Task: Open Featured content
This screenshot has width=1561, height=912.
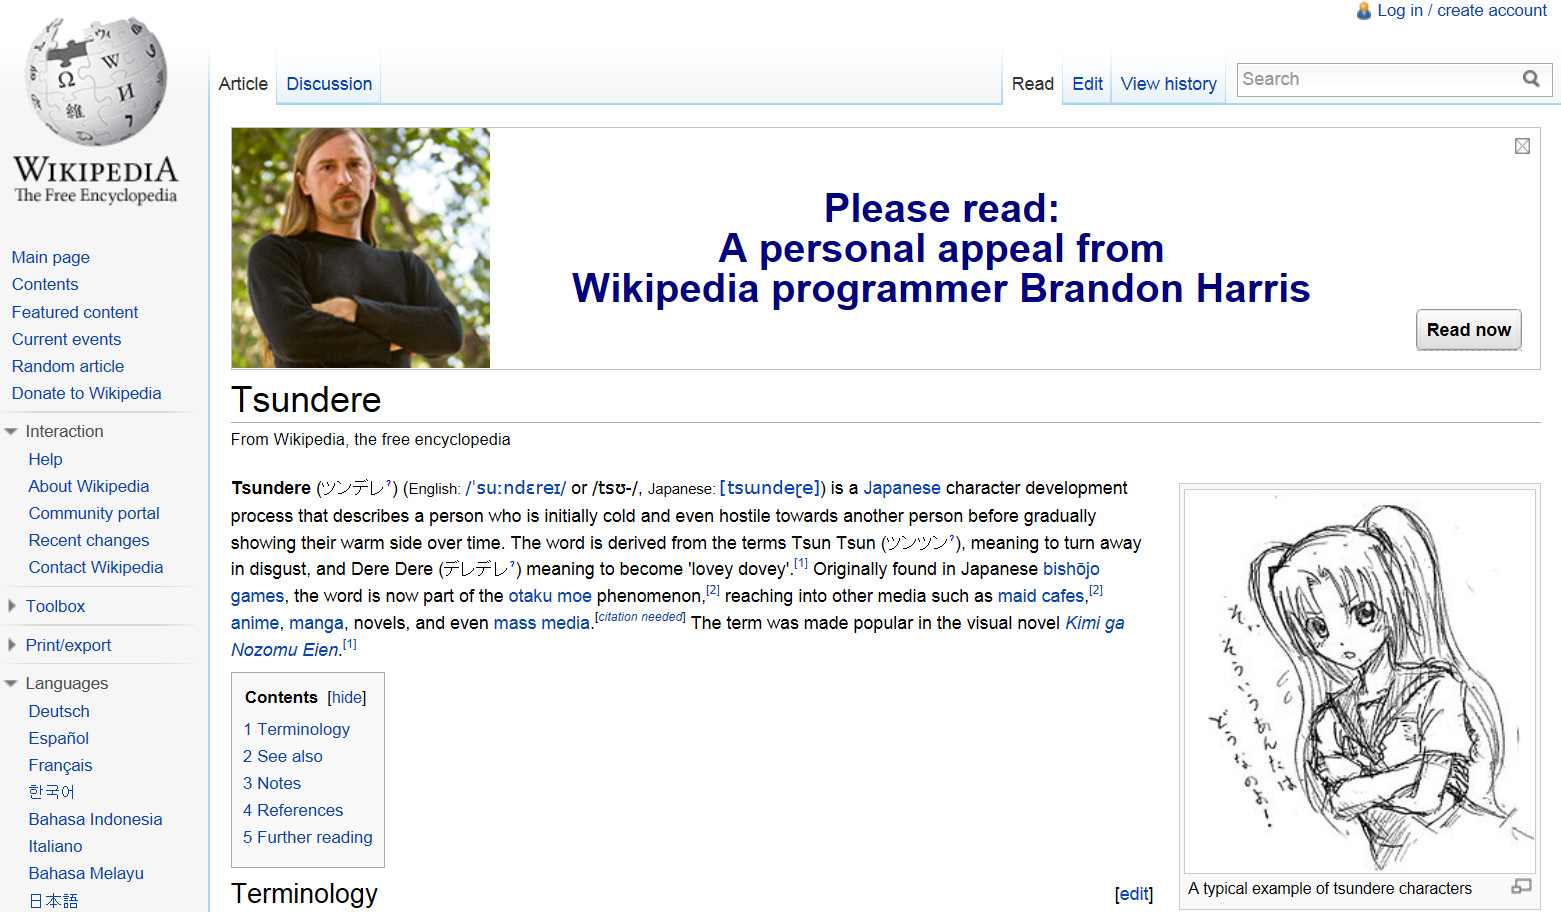Action: pyautogui.click(x=75, y=312)
